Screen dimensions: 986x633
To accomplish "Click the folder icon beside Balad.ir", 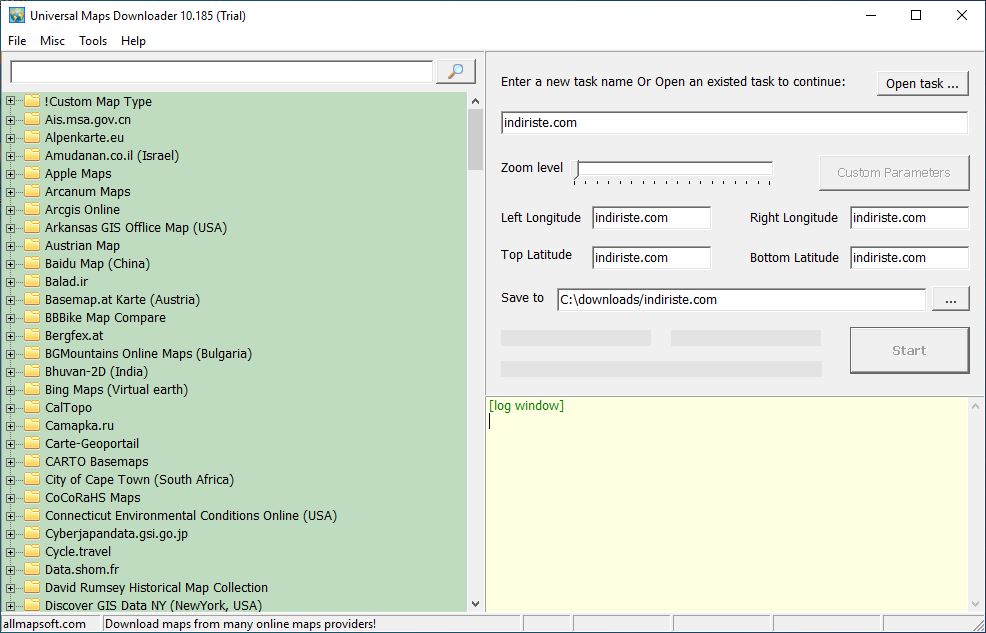I will tap(31, 282).
